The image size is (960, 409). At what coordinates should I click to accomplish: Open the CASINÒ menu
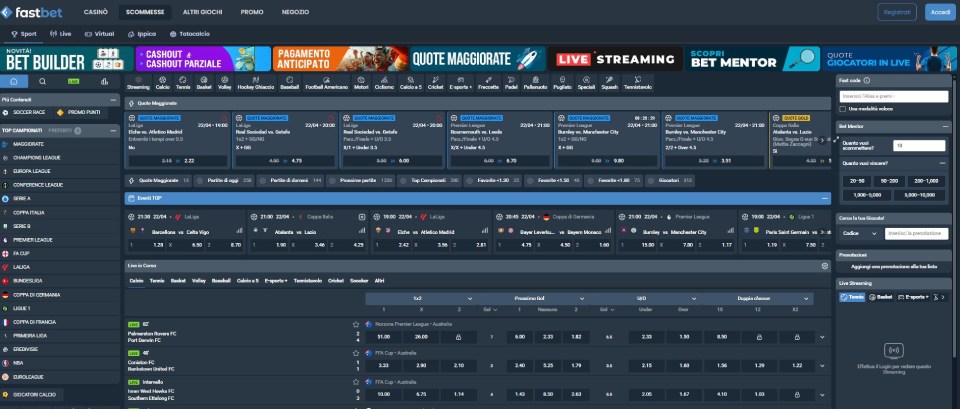coord(96,12)
